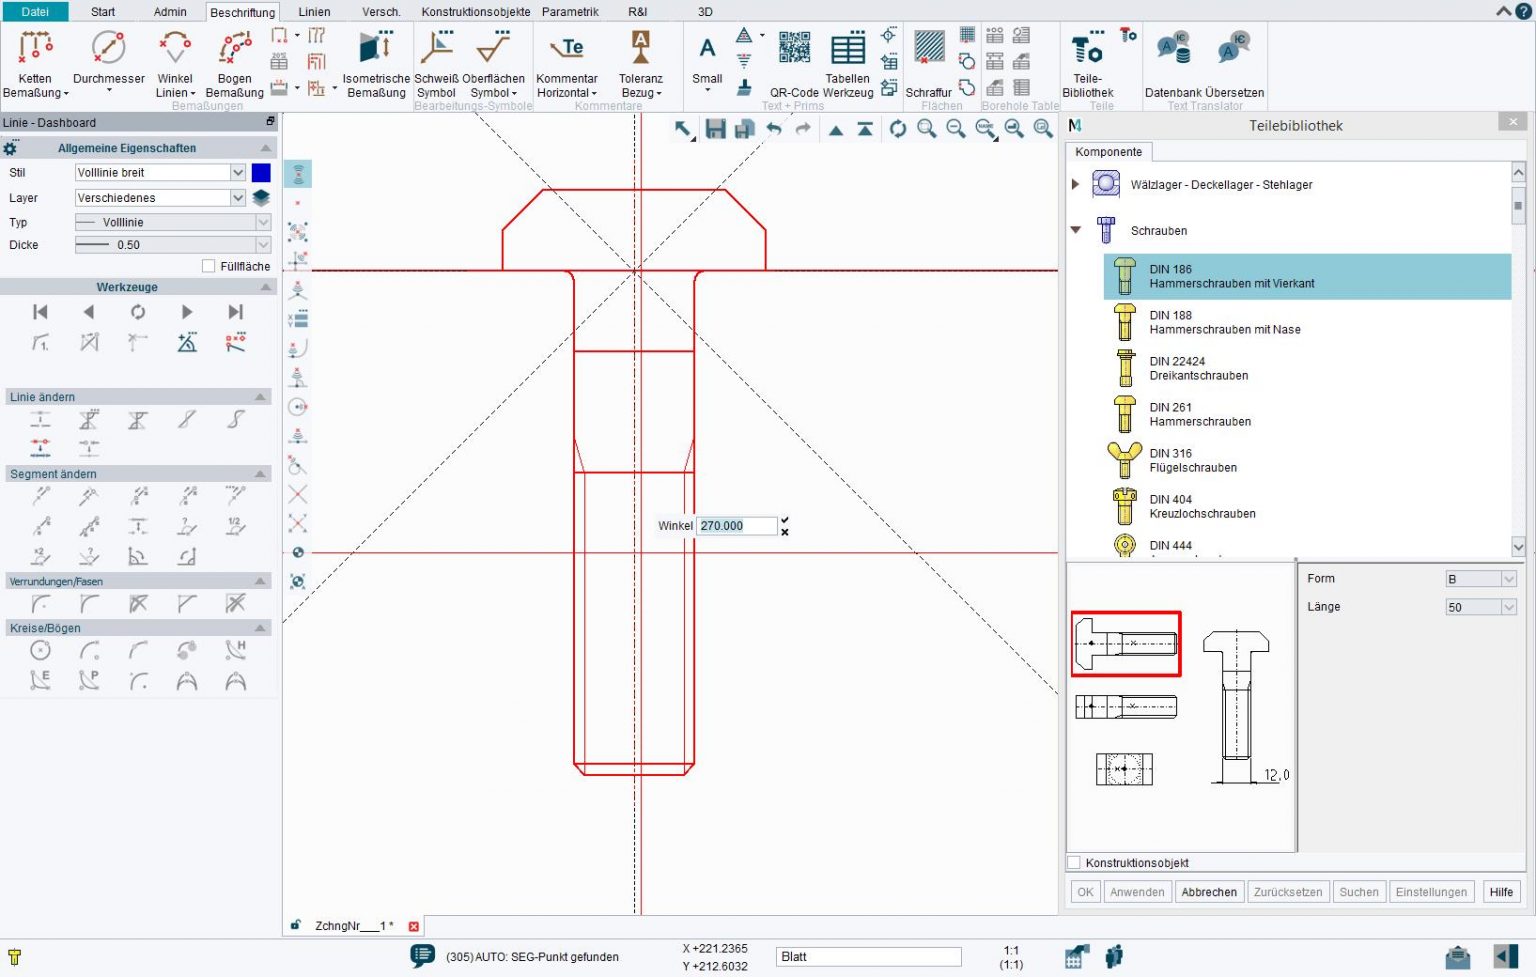Click the blue color swatch beside Stil
Screen dimensions: 1536x977
261,172
